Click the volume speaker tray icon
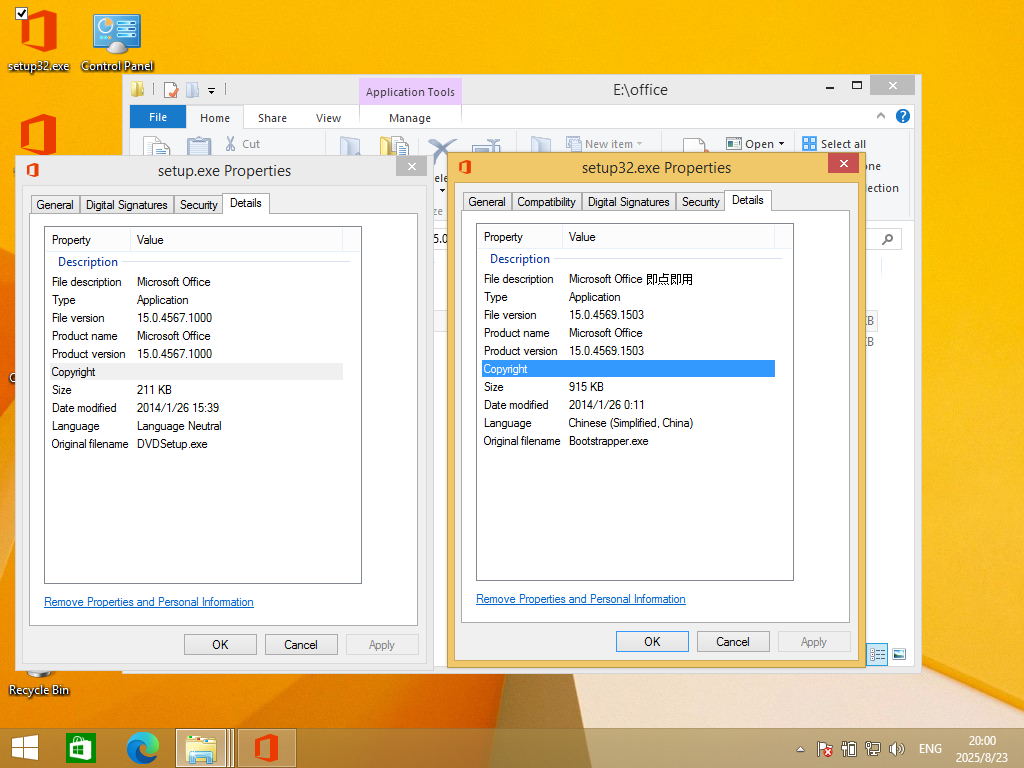 click(896, 749)
